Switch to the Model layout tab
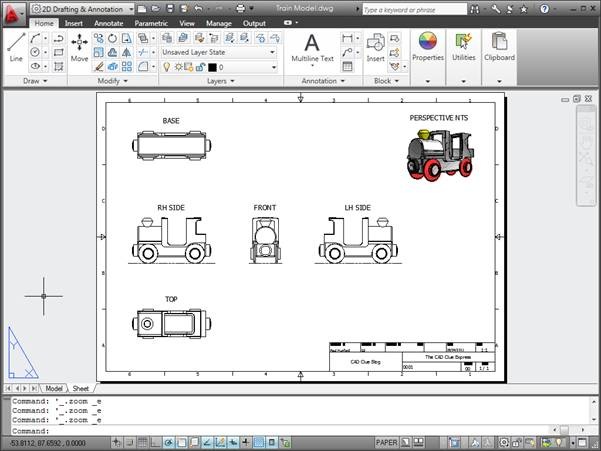 pyautogui.click(x=54, y=389)
